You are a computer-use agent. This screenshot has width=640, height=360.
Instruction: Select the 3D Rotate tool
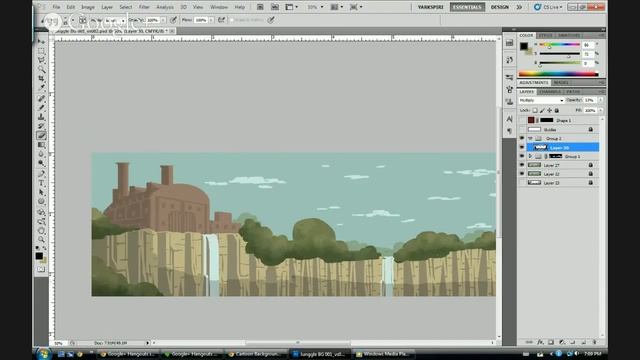tap(41, 213)
